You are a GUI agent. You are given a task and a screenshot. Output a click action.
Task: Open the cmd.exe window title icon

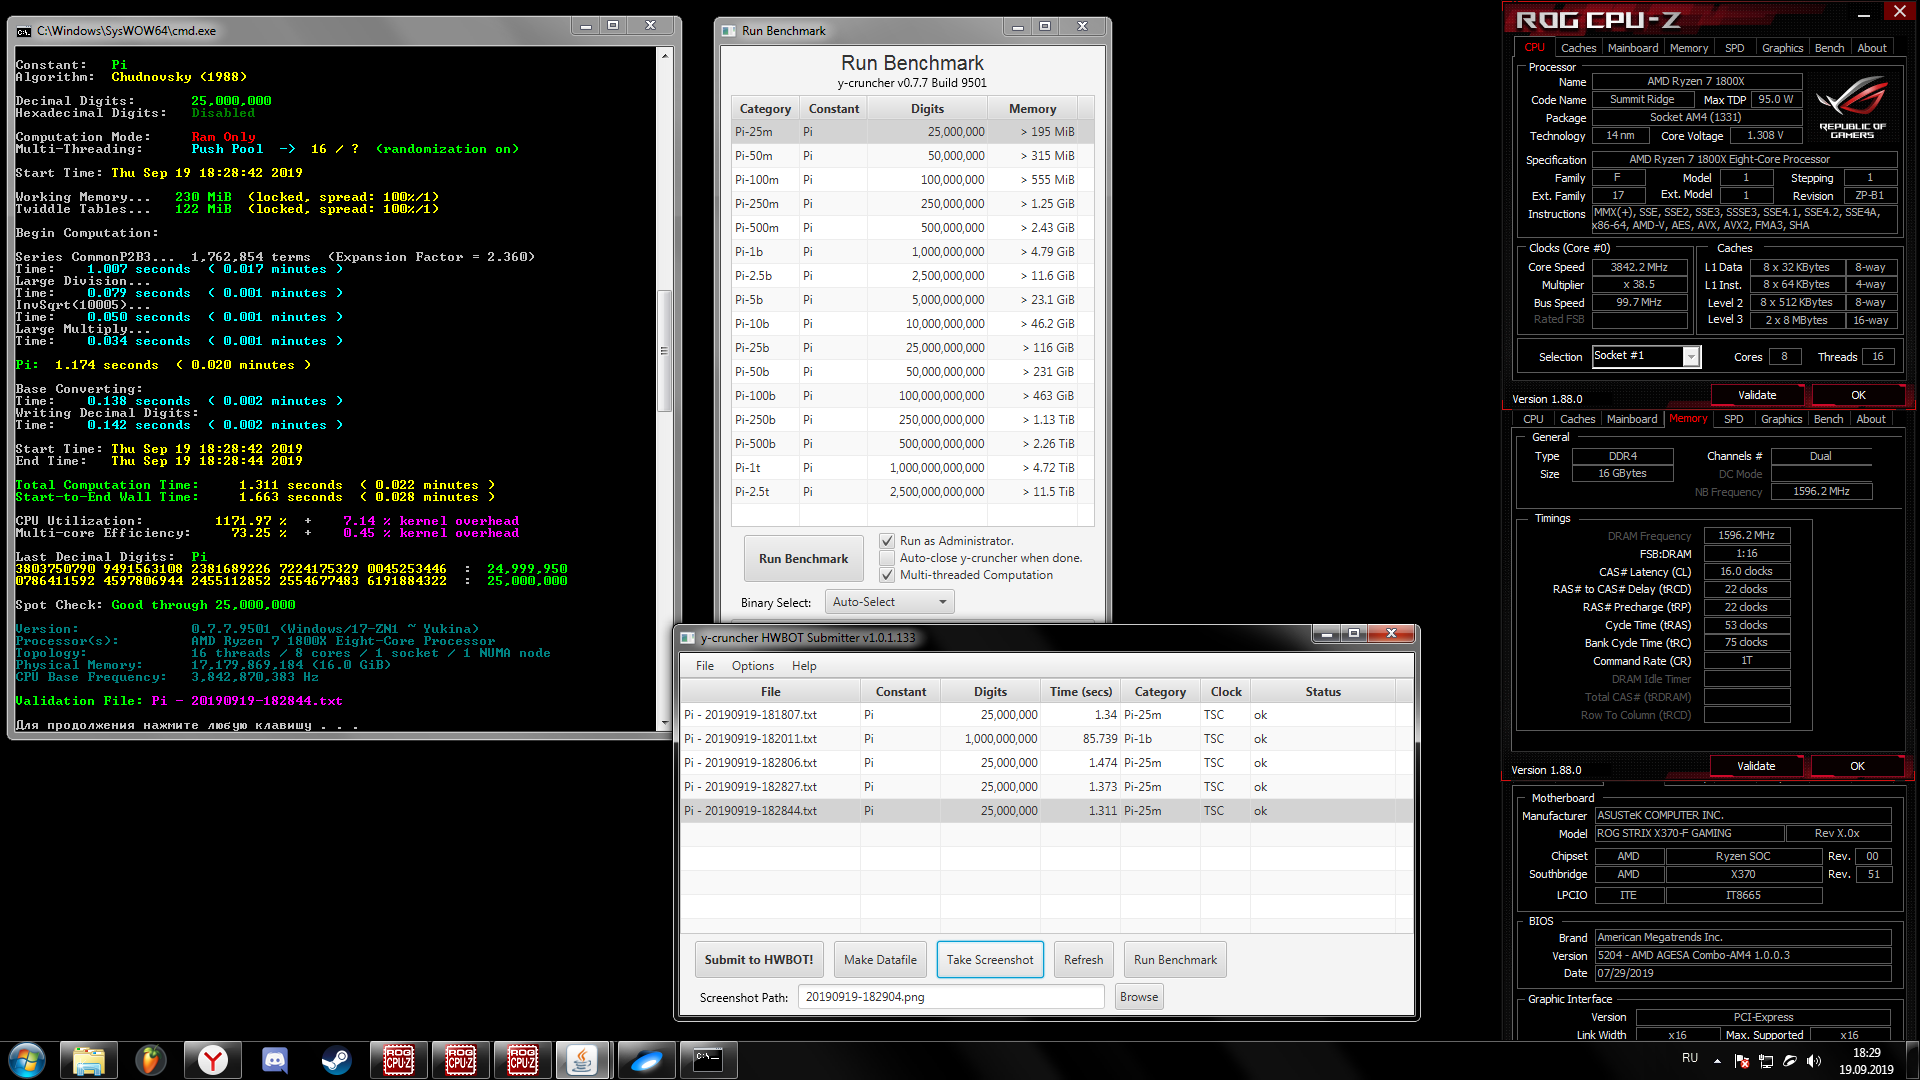23,31
